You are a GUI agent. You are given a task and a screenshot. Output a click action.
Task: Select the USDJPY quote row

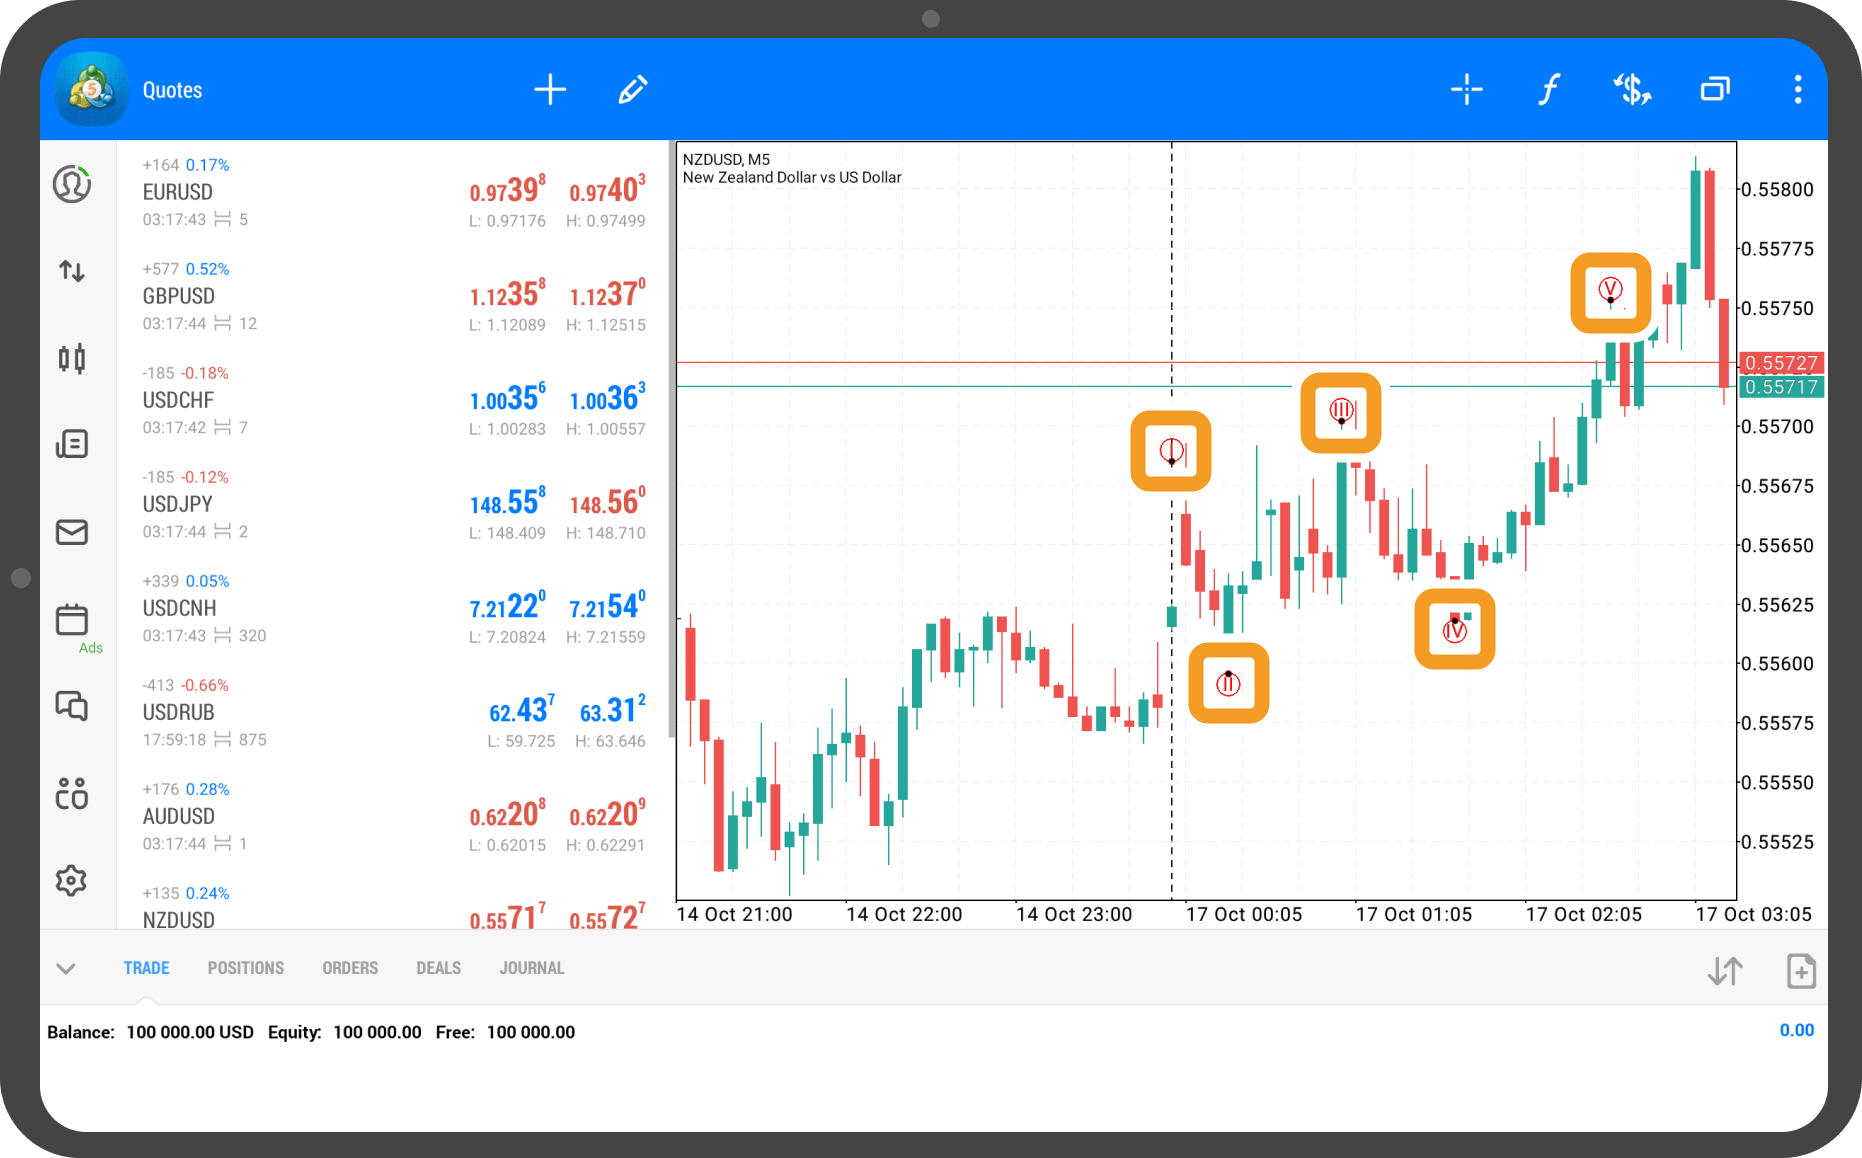point(392,504)
